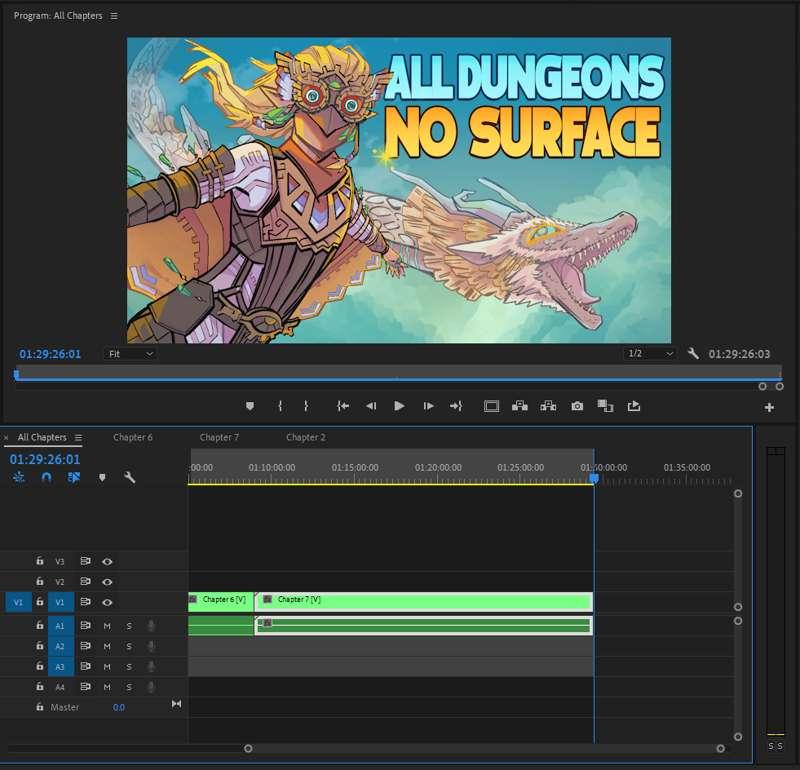Toggle lock on track V3
The width and height of the screenshot is (800, 770).
[40, 561]
